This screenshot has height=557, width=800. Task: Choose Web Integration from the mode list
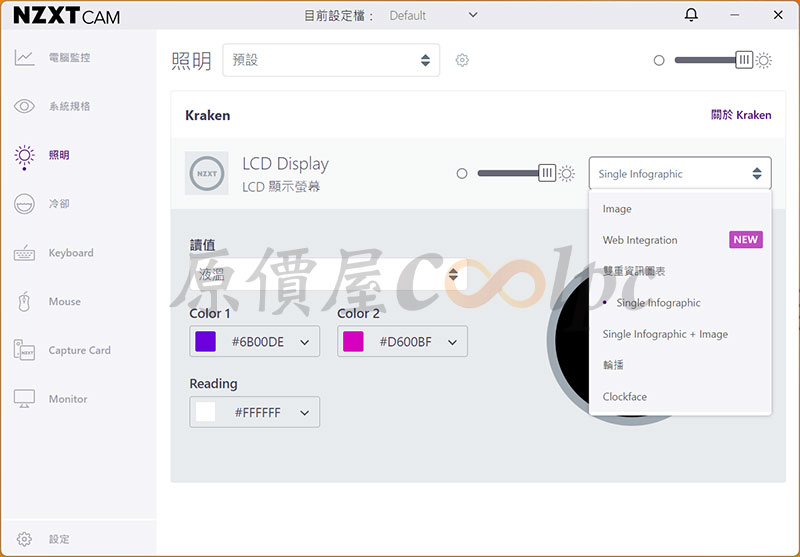tap(640, 240)
